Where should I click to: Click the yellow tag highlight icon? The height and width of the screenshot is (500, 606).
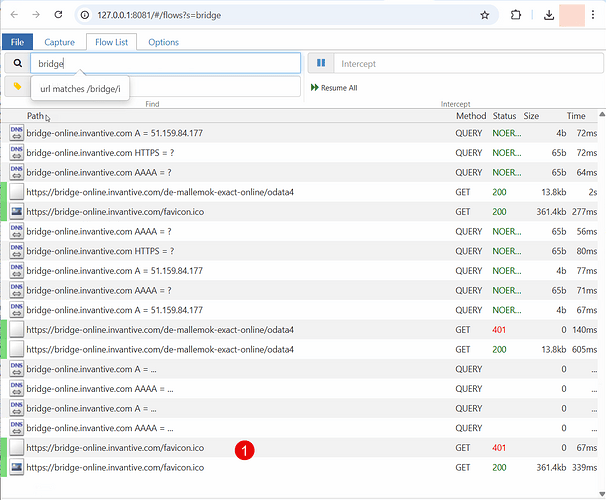17,86
